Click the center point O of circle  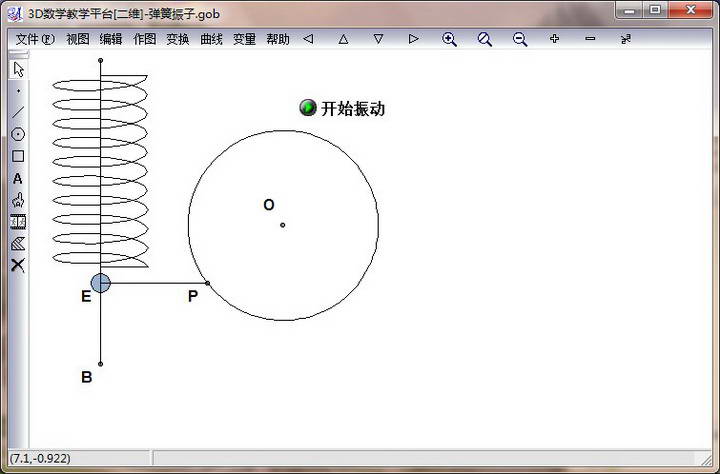[282, 225]
